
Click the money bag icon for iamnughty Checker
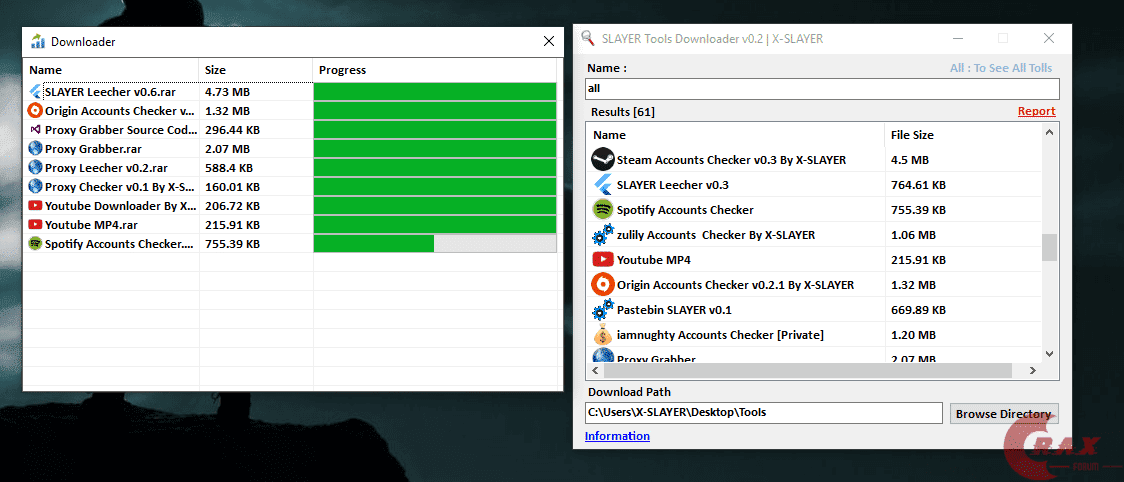[603, 335]
